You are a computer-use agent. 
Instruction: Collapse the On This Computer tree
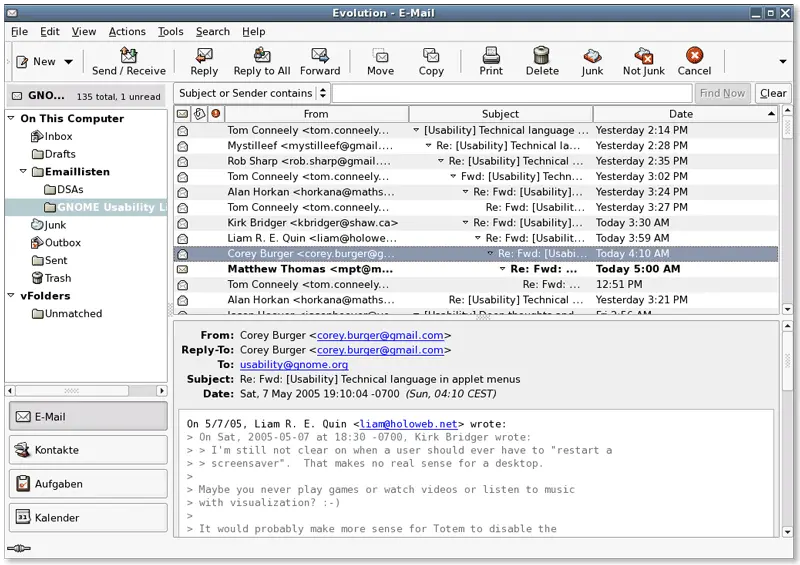pos(11,118)
